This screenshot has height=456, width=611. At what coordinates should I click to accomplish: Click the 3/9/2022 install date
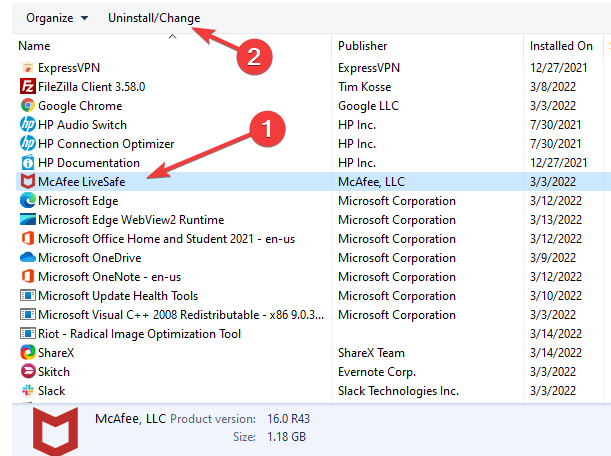click(553, 258)
